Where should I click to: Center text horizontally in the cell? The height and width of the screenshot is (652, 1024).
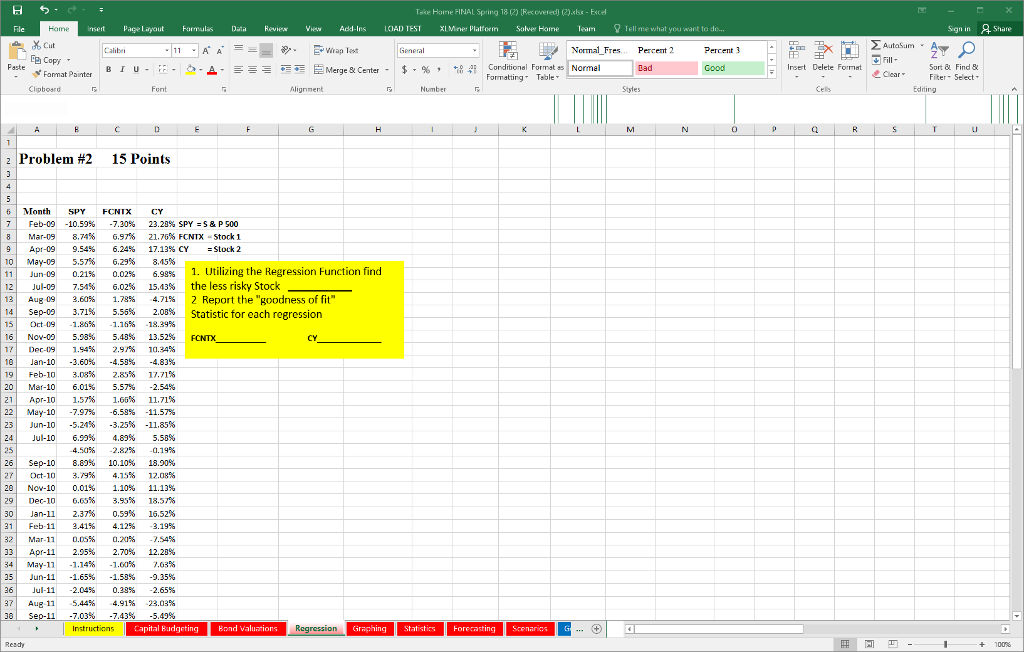click(252, 69)
